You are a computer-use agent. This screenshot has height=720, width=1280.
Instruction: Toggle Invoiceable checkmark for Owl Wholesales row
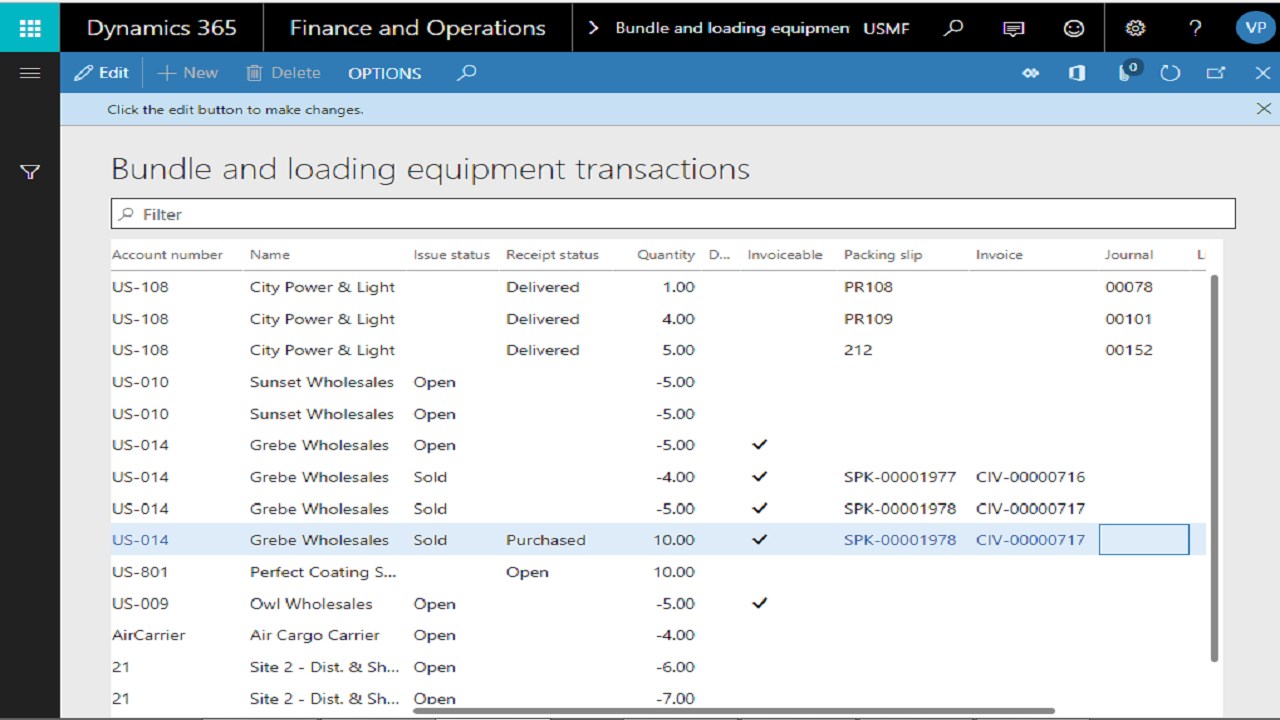coord(760,603)
